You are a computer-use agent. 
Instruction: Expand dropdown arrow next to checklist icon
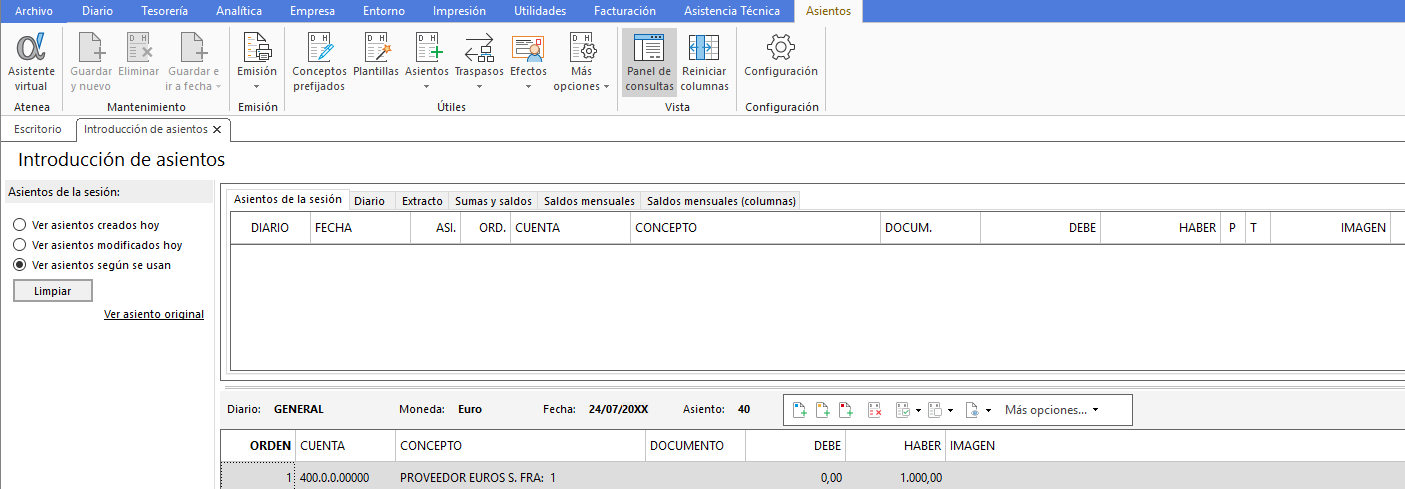tap(918, 410)
